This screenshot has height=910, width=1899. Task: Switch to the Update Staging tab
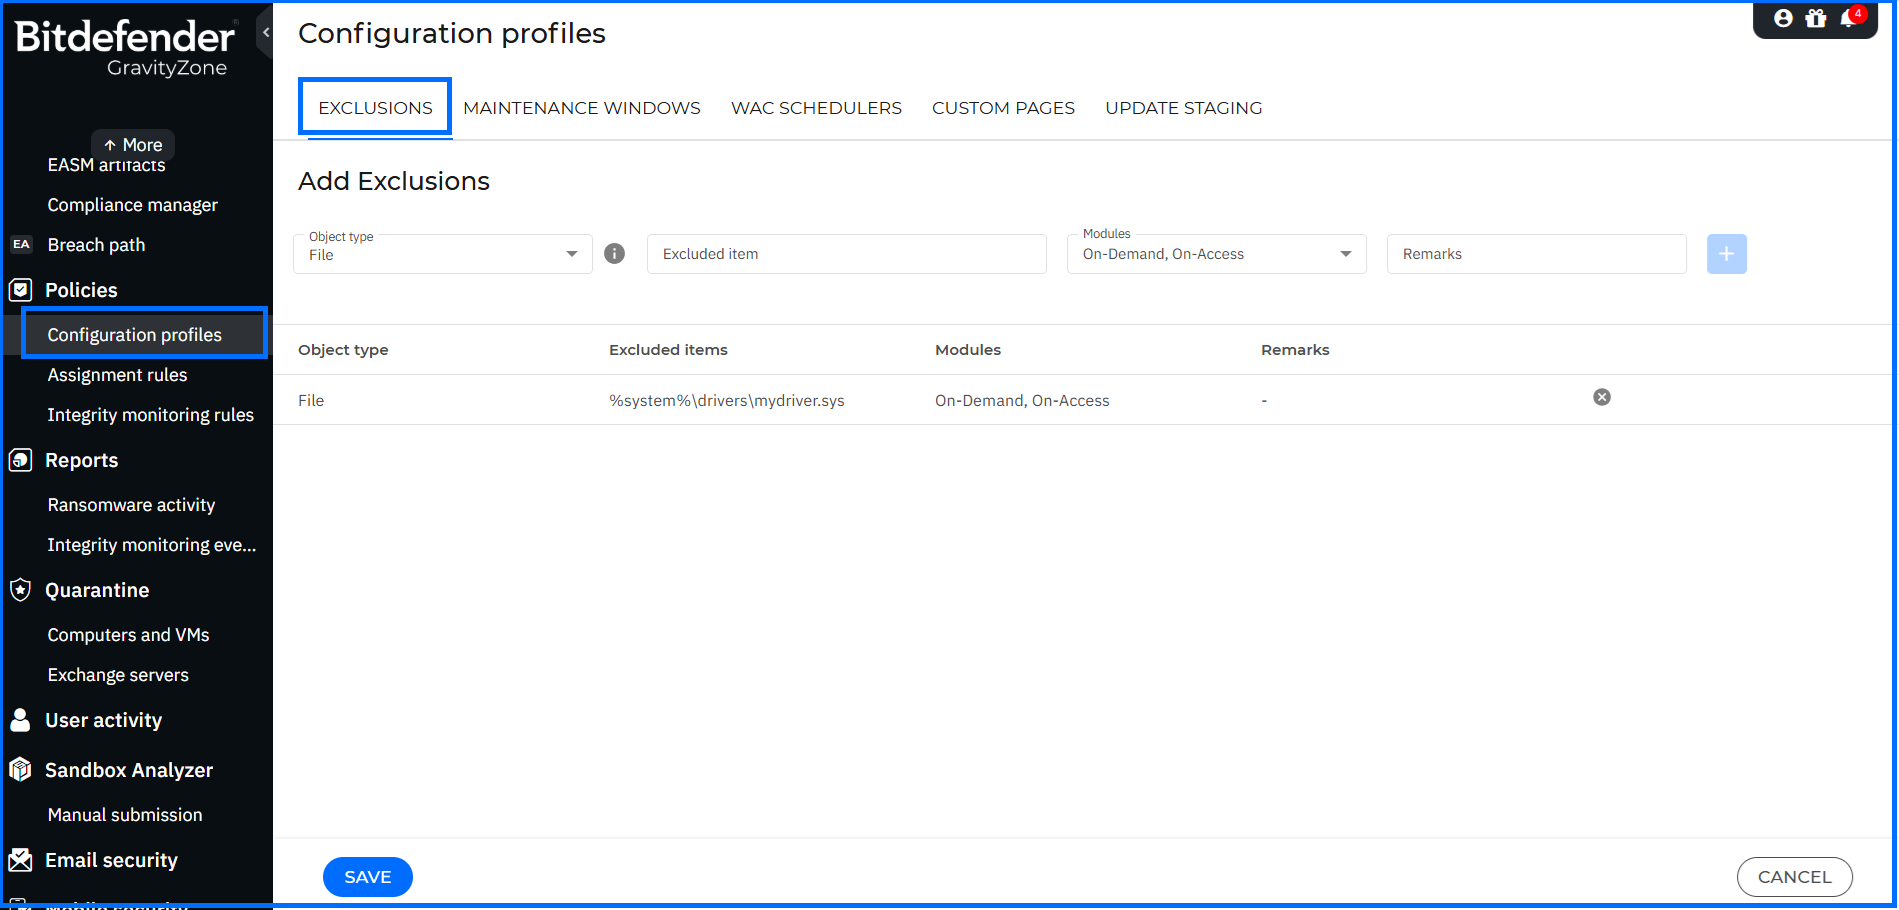click(1183, 108)
